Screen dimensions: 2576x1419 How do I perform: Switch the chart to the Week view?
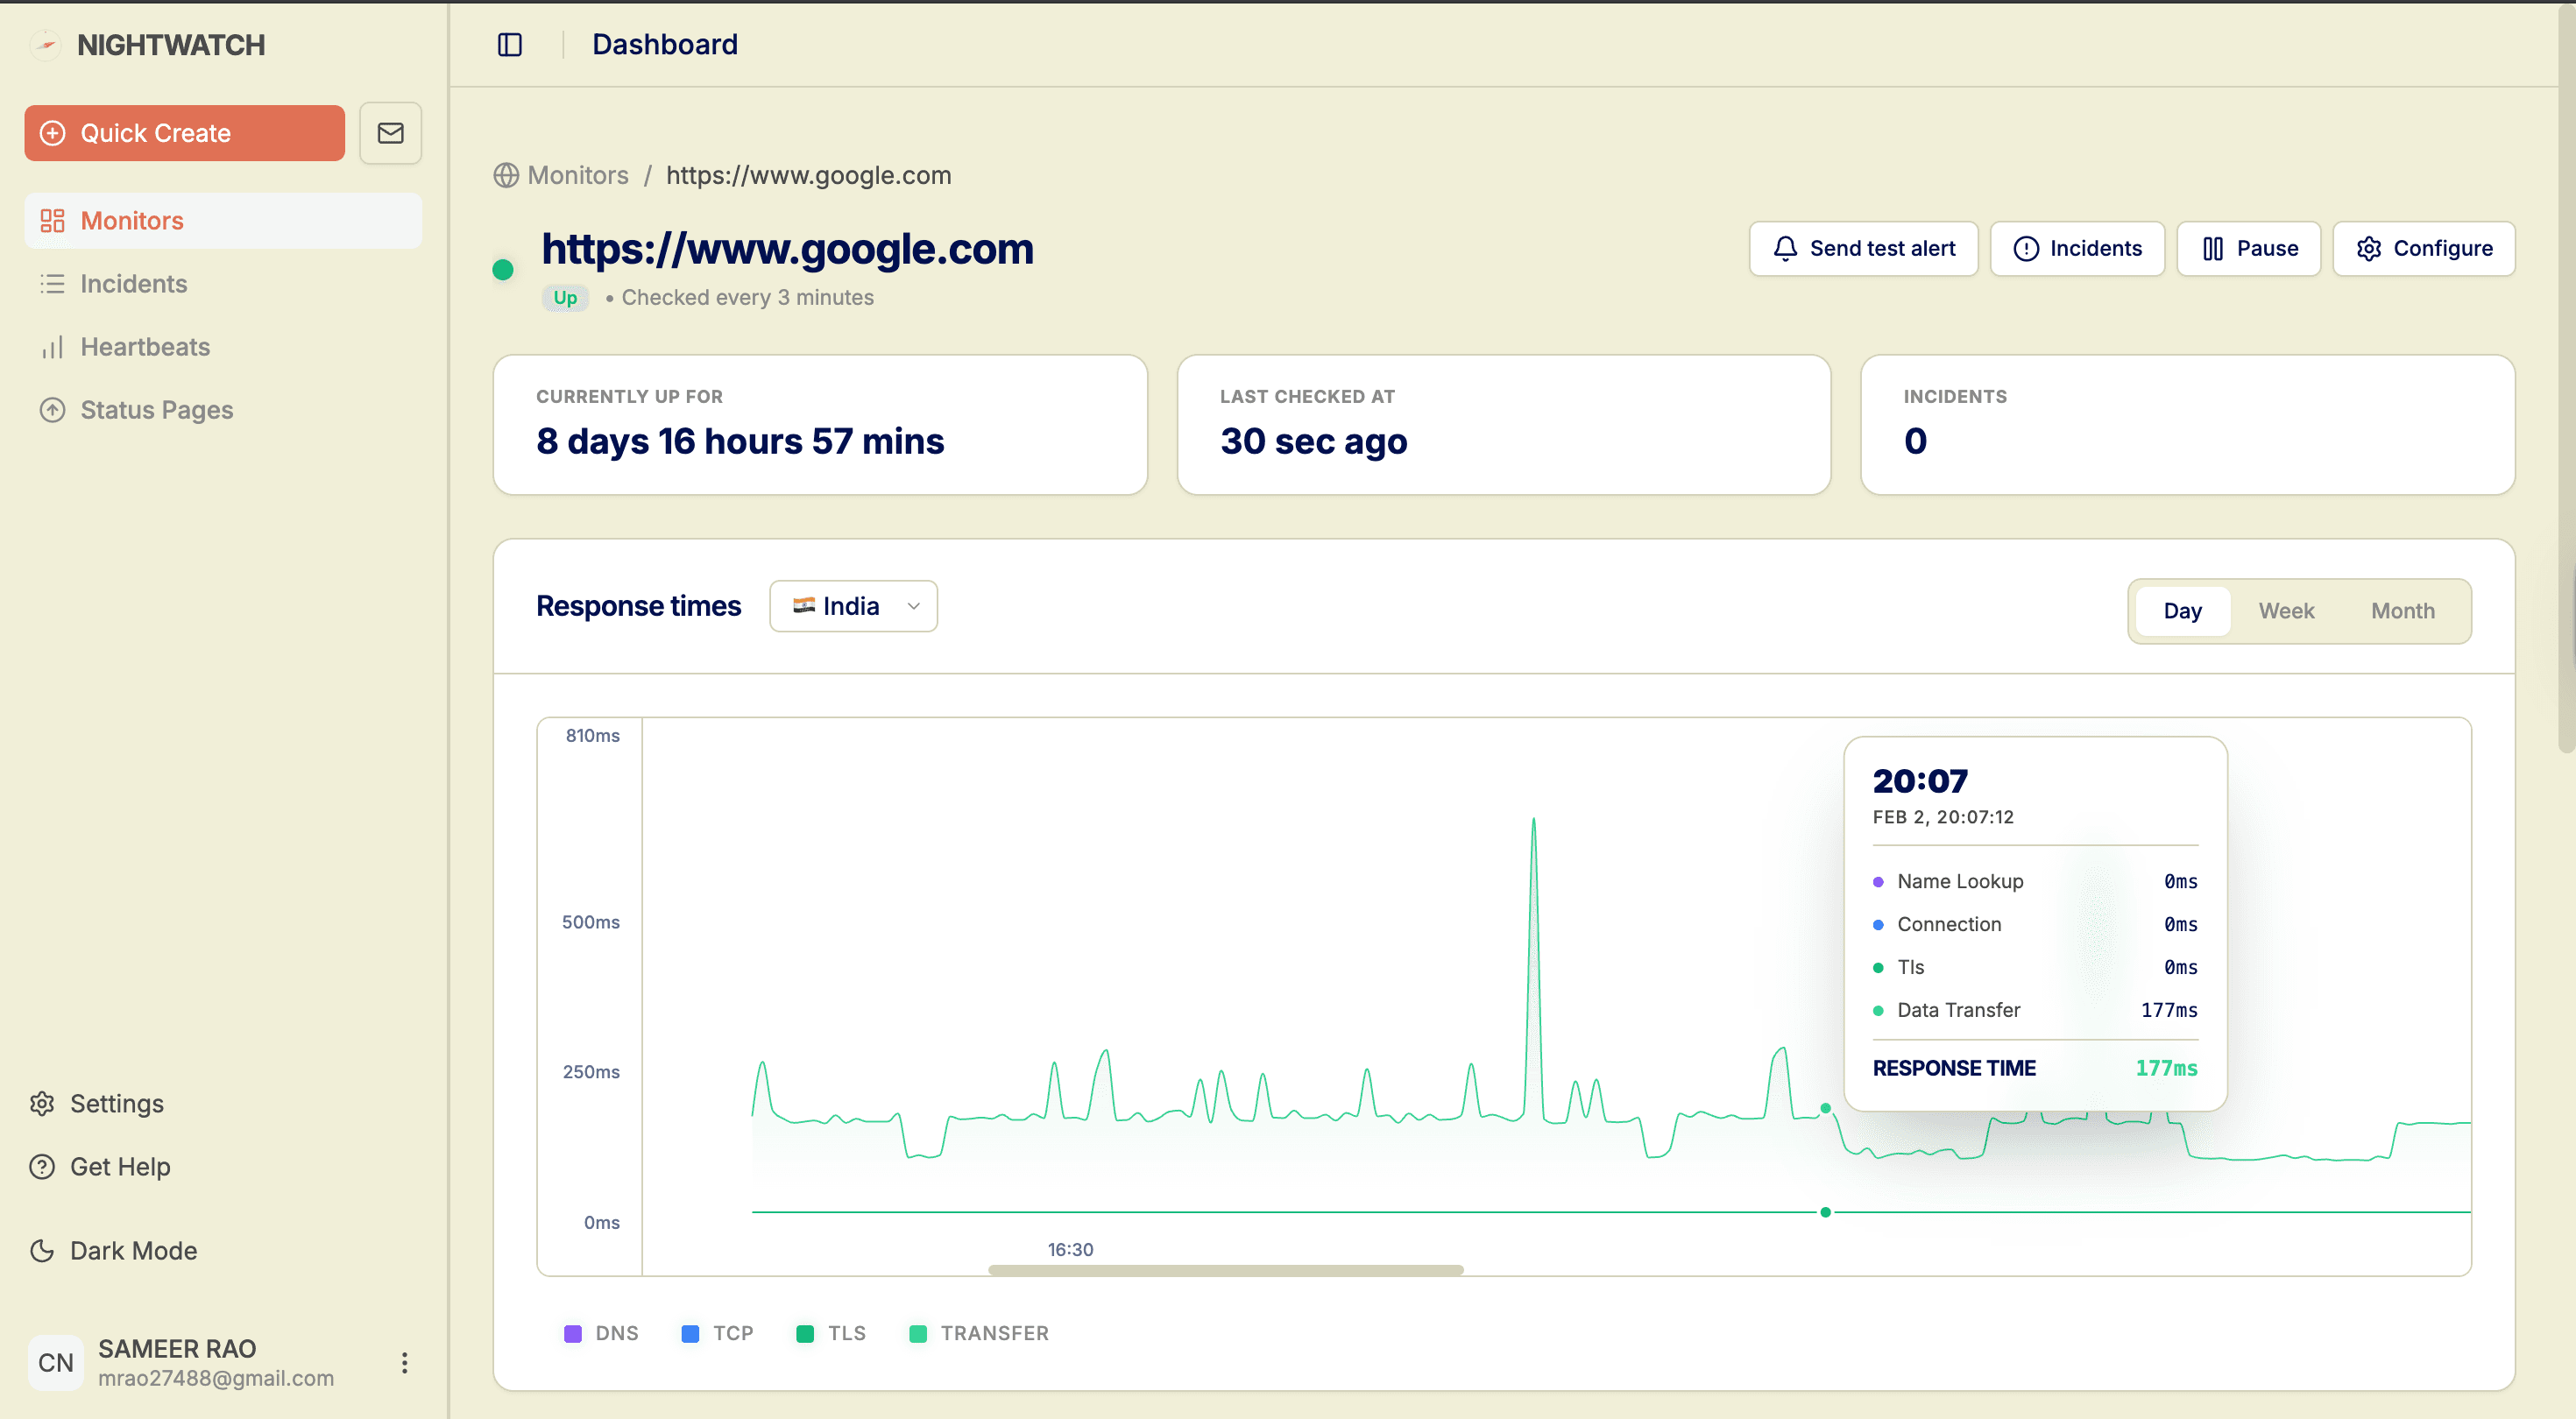(2286, 611)
